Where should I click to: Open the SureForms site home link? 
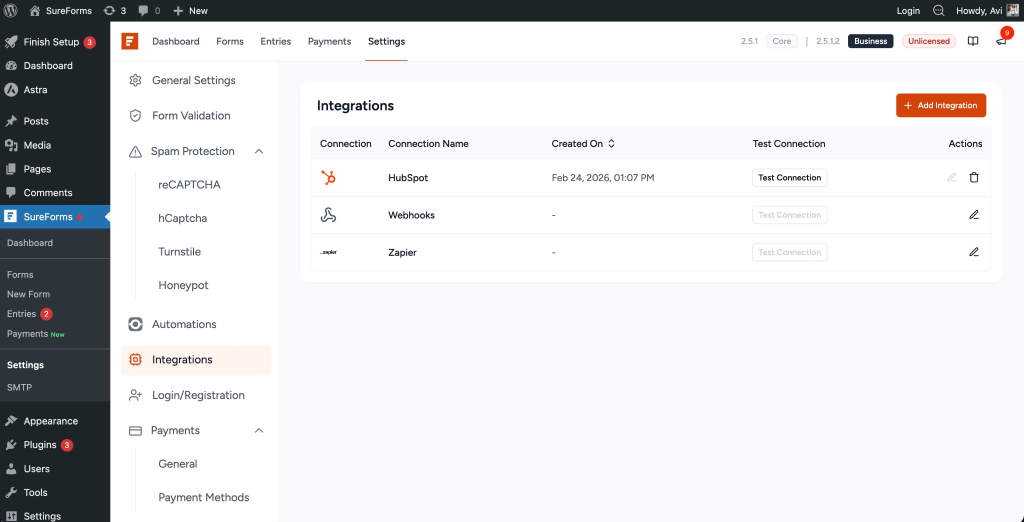[61, 10]
